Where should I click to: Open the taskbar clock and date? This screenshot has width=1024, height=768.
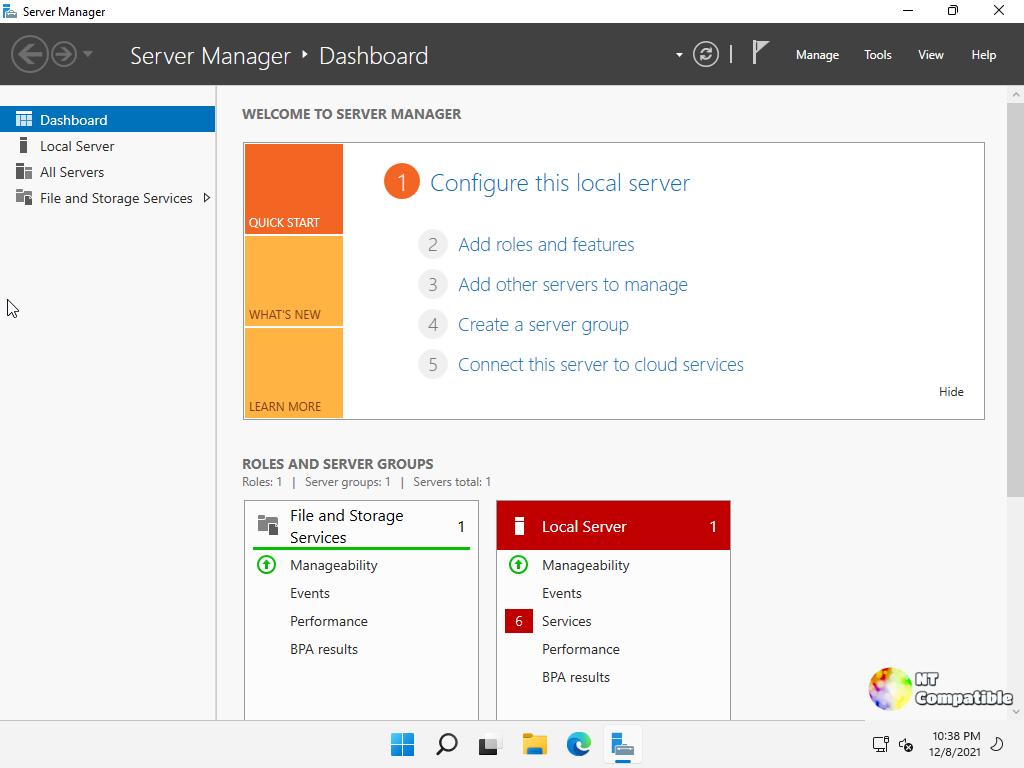click(955, 744)
